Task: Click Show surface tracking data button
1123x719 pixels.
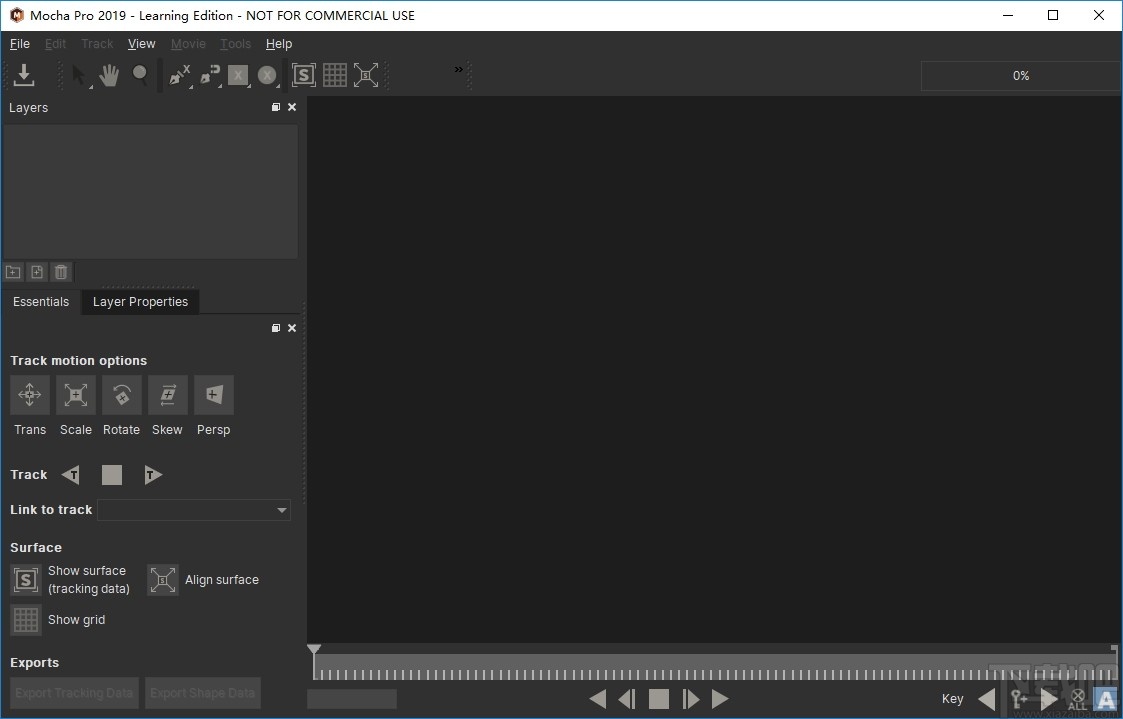Action: [x=25, y=579]
